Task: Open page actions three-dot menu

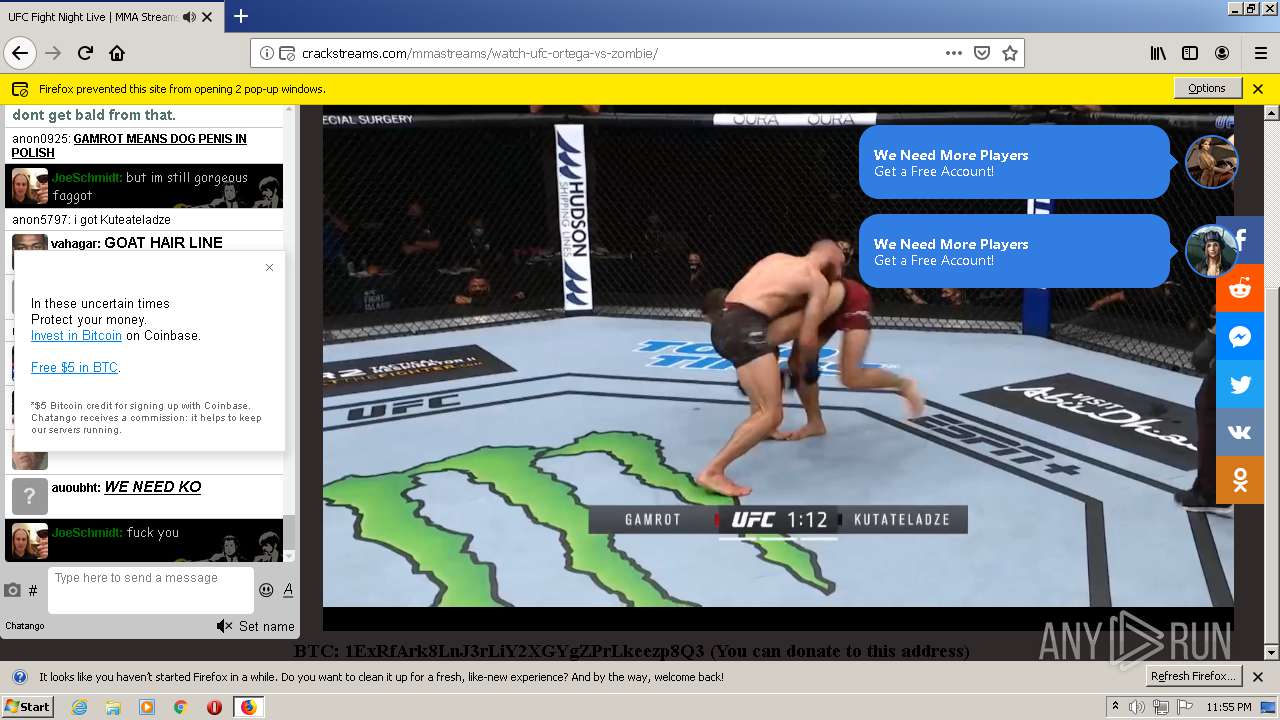Action: coord(953,53)
